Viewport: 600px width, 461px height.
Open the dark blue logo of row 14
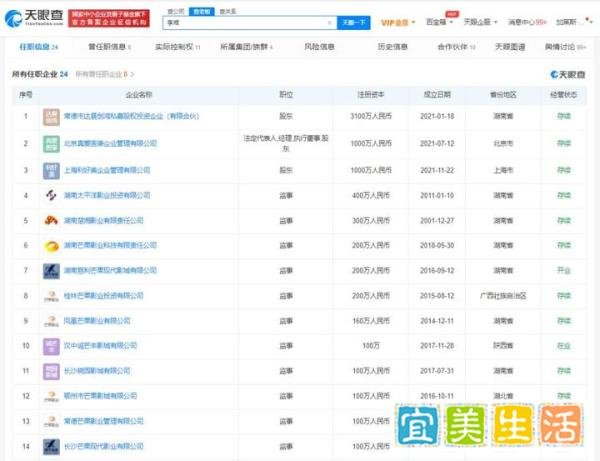coord(51,446)
